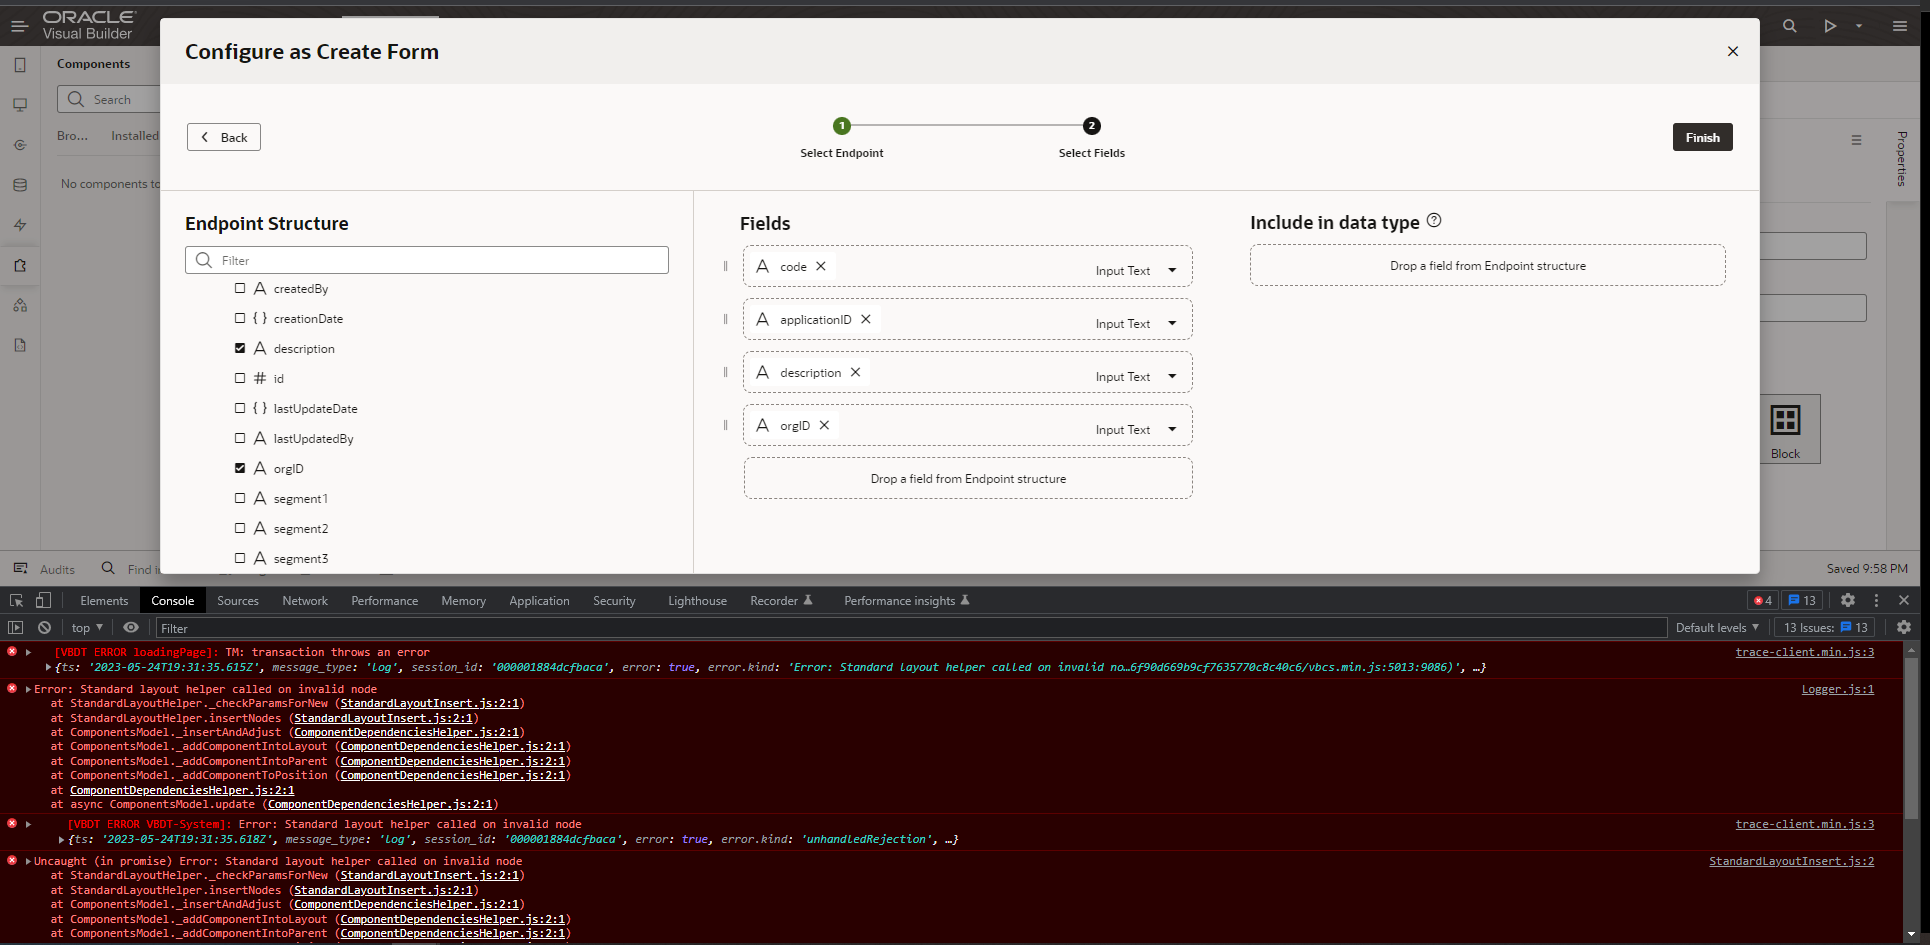Check the segment1 checkbox

click(x=240, y=498)
